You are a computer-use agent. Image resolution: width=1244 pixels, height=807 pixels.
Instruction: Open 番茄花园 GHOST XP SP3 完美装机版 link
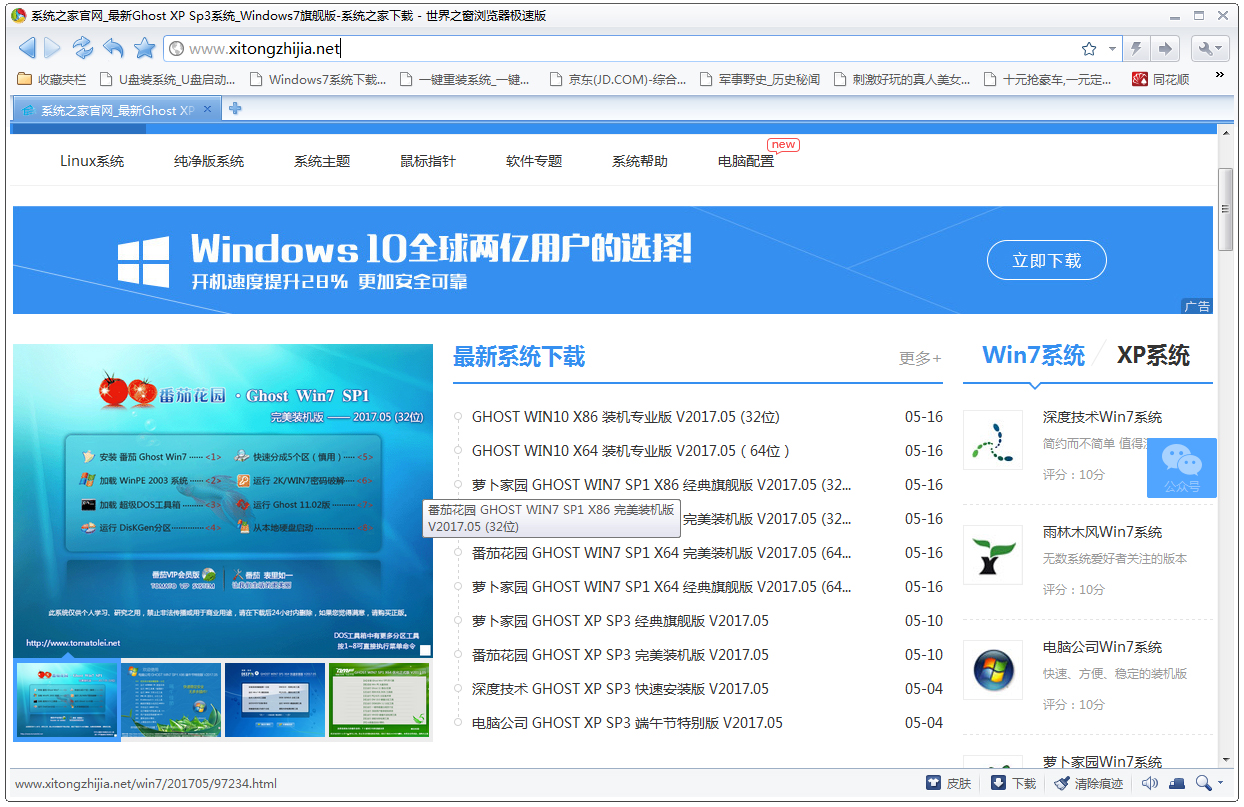coord(620,655)
